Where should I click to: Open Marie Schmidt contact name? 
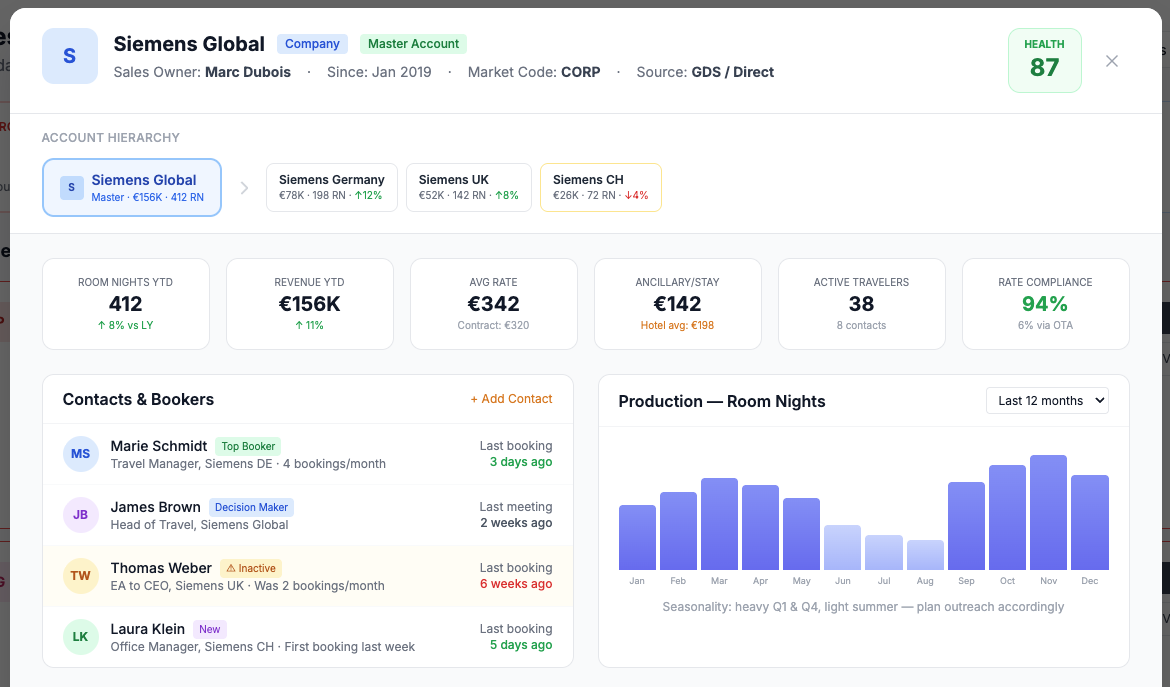pos(159,446)
